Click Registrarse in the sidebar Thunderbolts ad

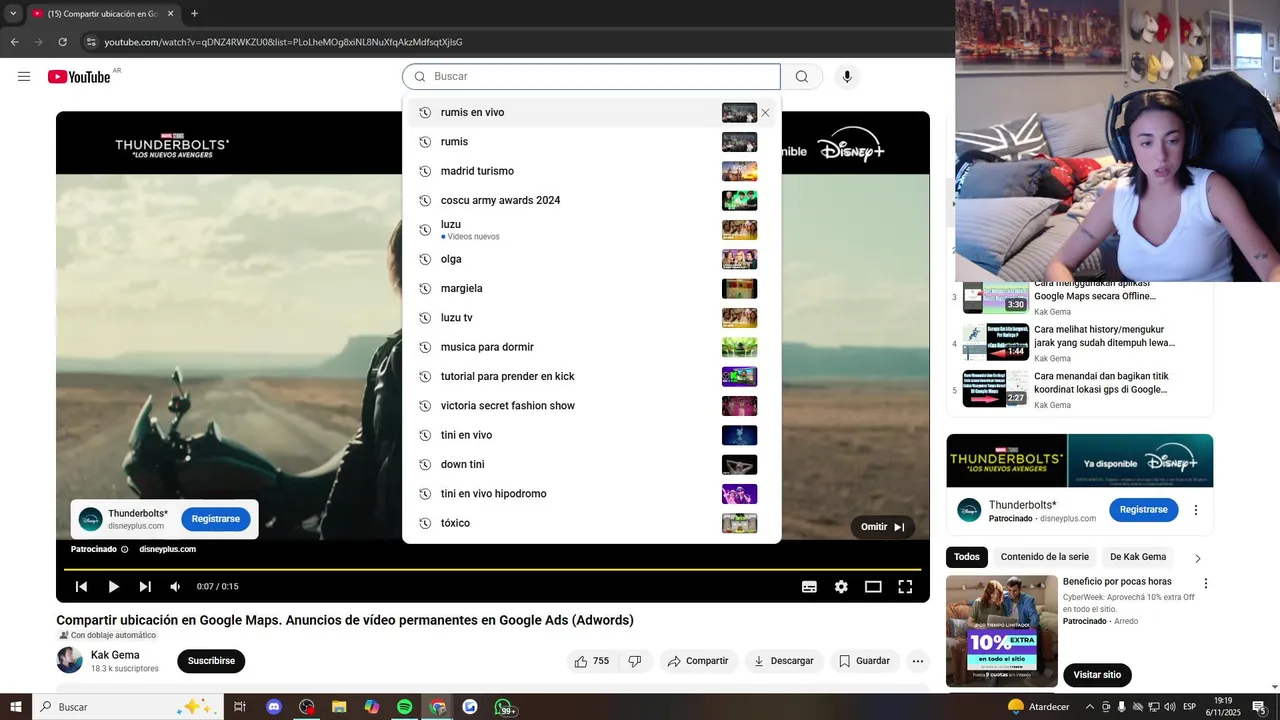tap(1143, 510)
